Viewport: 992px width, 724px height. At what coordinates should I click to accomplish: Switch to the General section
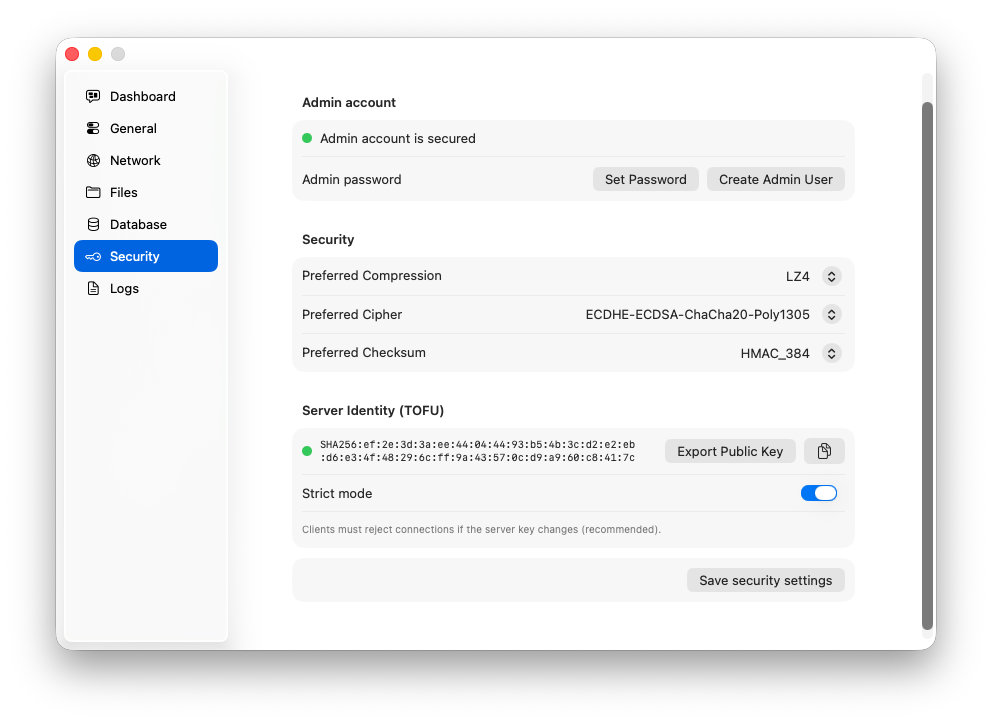(133, 128)
